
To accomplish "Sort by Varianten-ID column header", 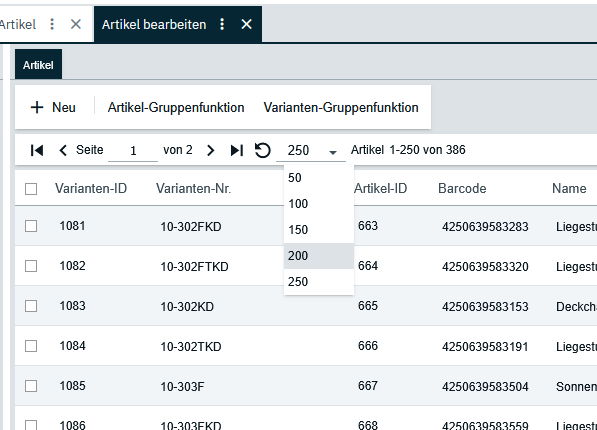I will 91,189.
